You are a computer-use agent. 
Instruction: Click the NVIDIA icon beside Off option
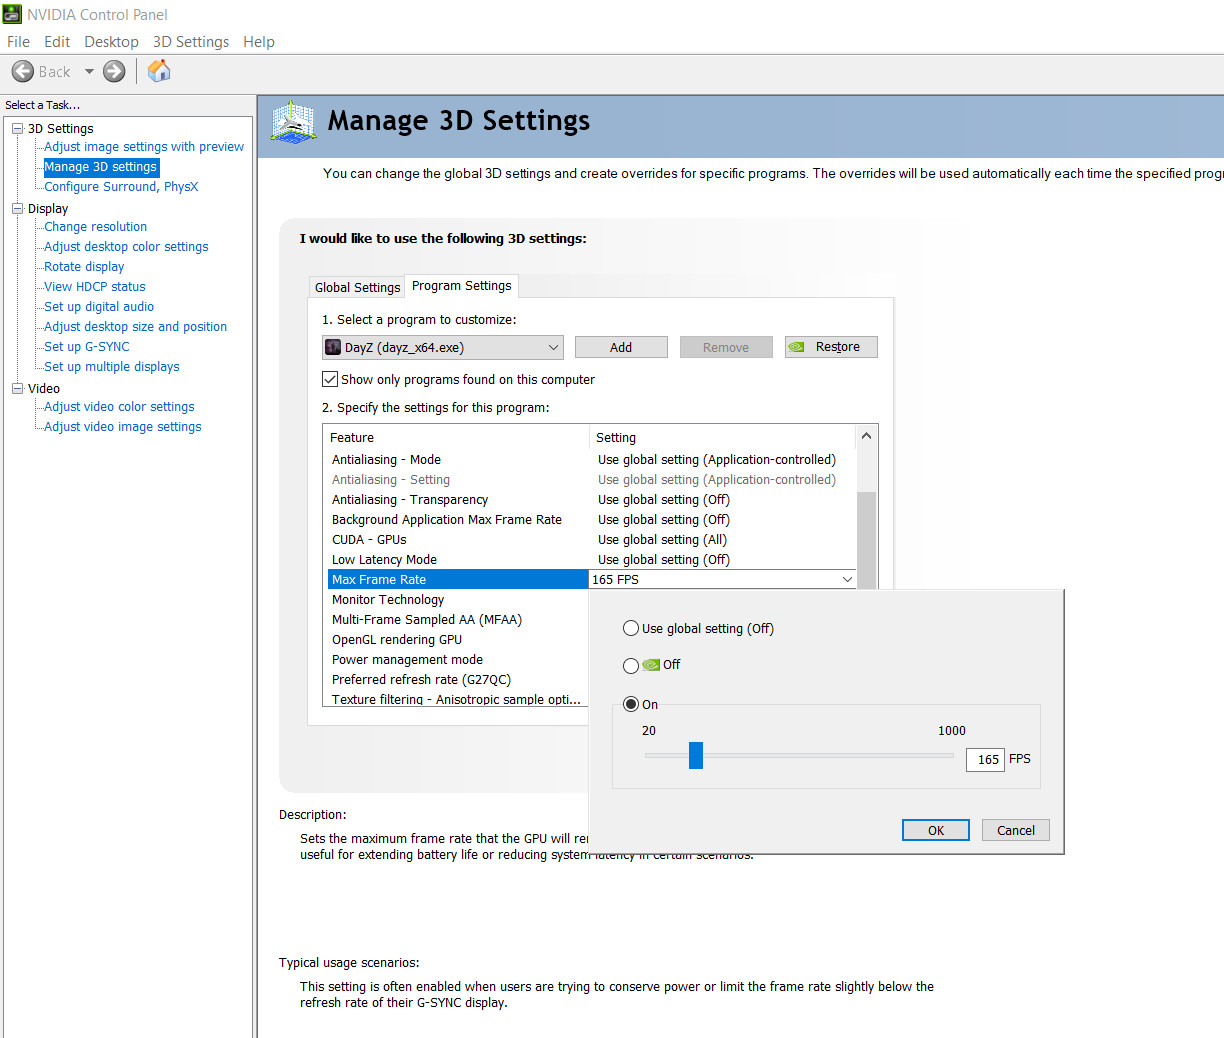coord(651,664)
